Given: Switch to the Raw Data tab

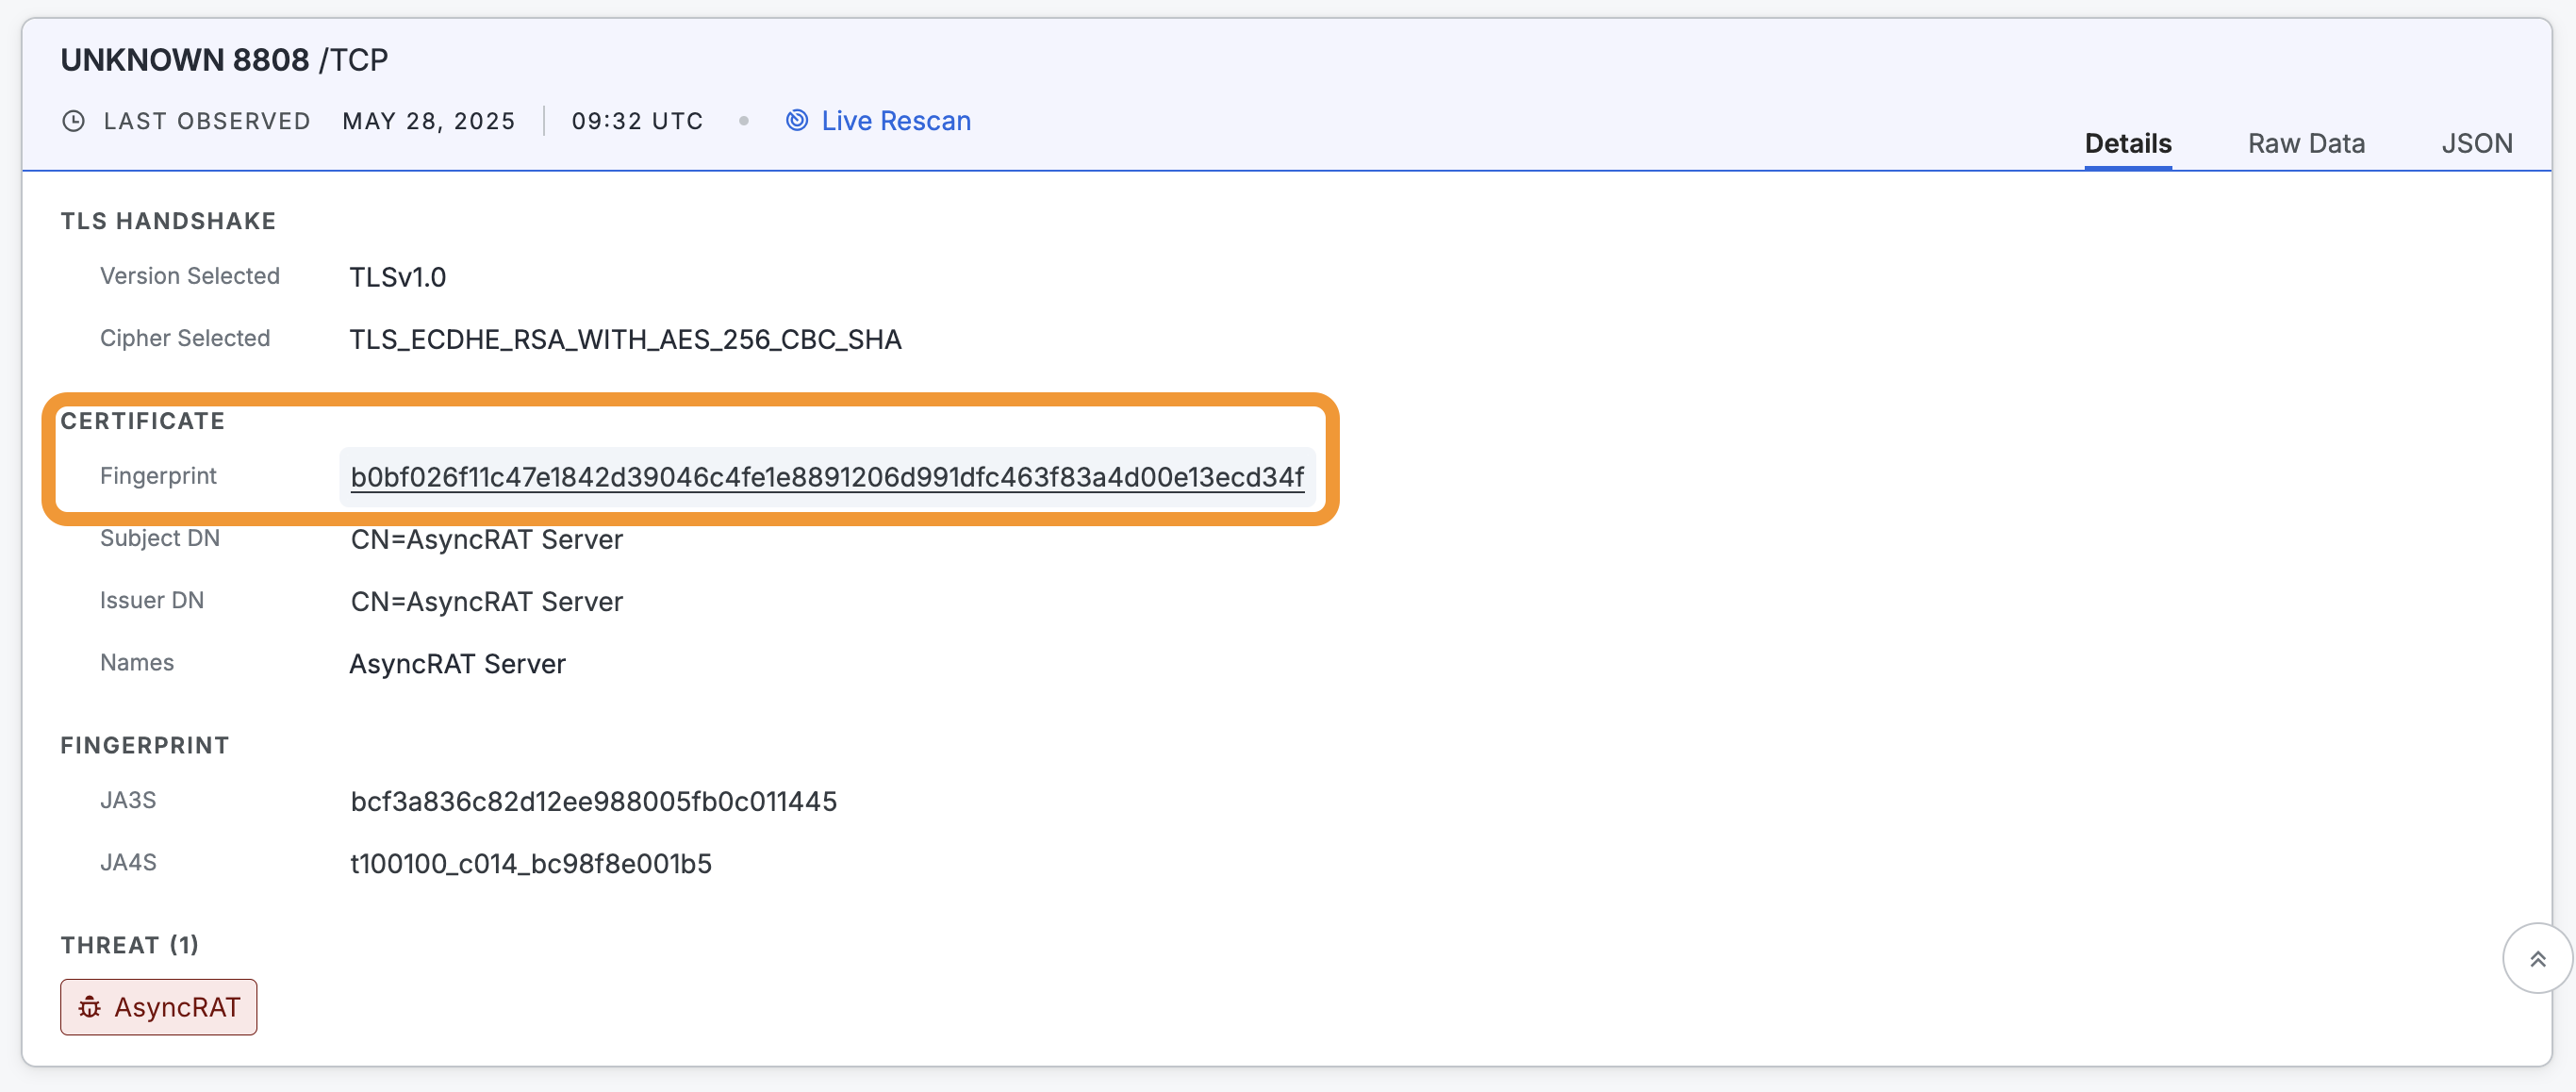Looking at the screenshot, I should 2305,144.
